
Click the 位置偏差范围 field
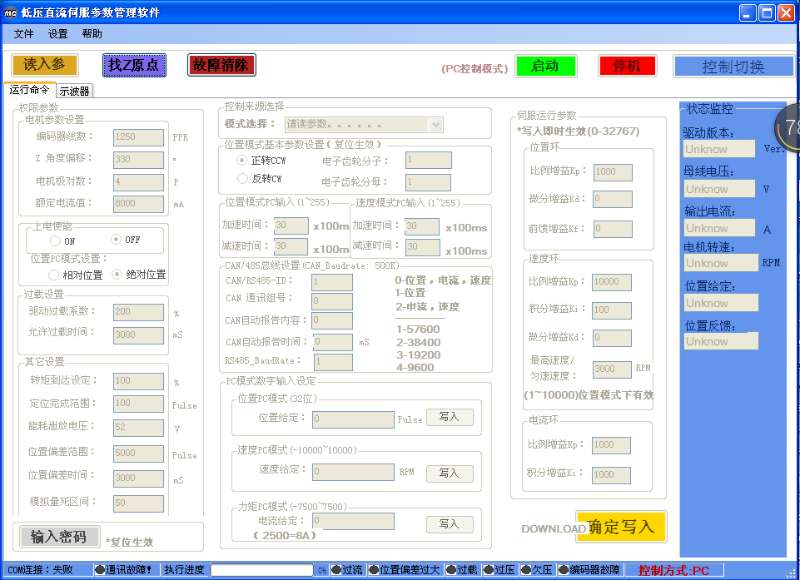138,453
